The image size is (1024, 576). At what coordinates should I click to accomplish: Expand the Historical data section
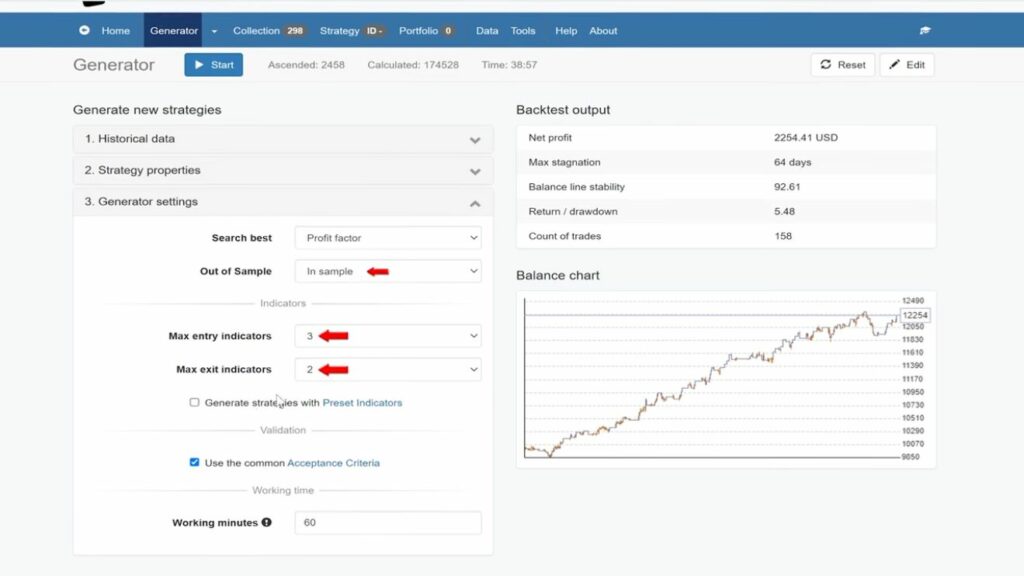pos(282,139)
